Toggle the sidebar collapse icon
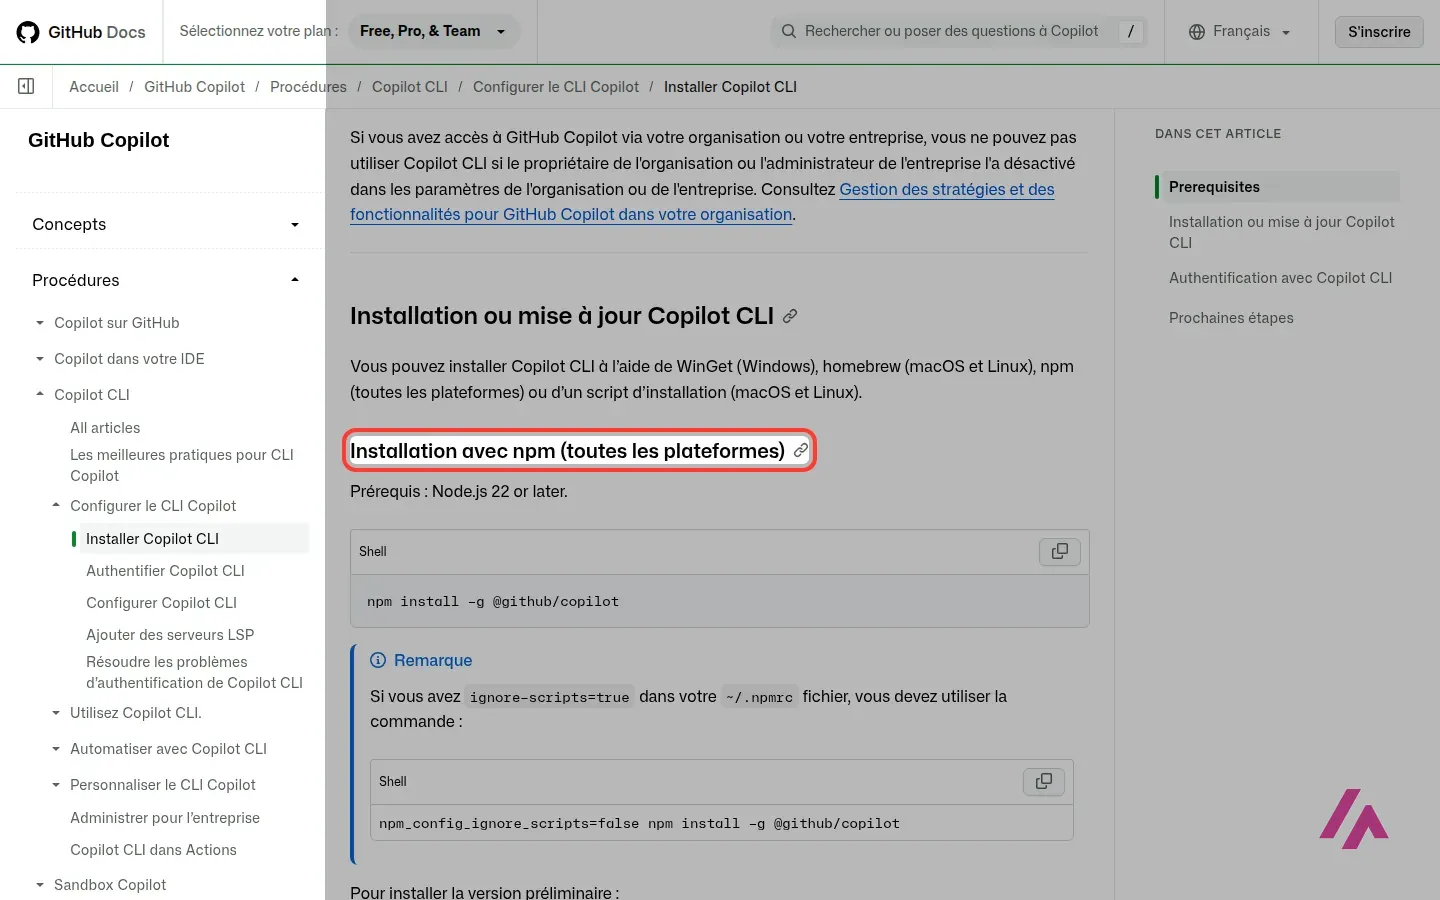The height and width of the screenshot is (900, 1440). (x=27, y=87)
